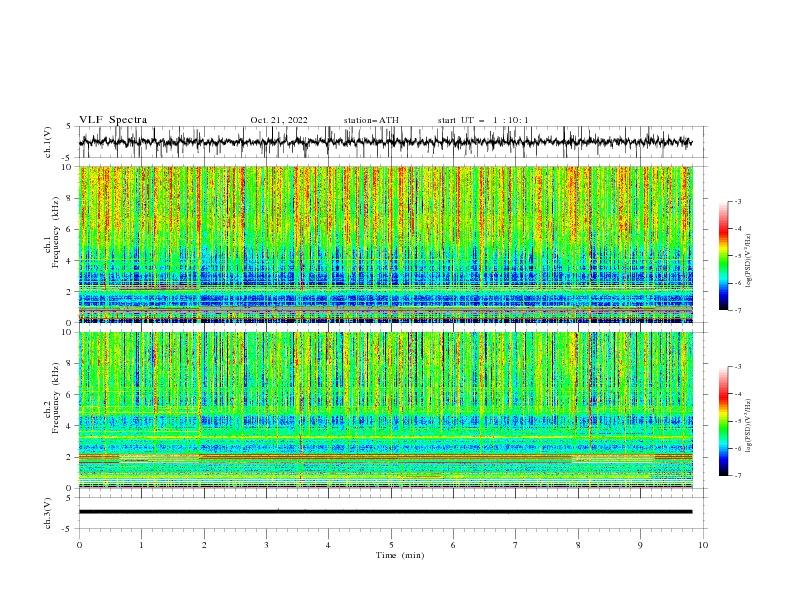
Task: Click time axis tick label "2"
Action: [x=204, y=545]
